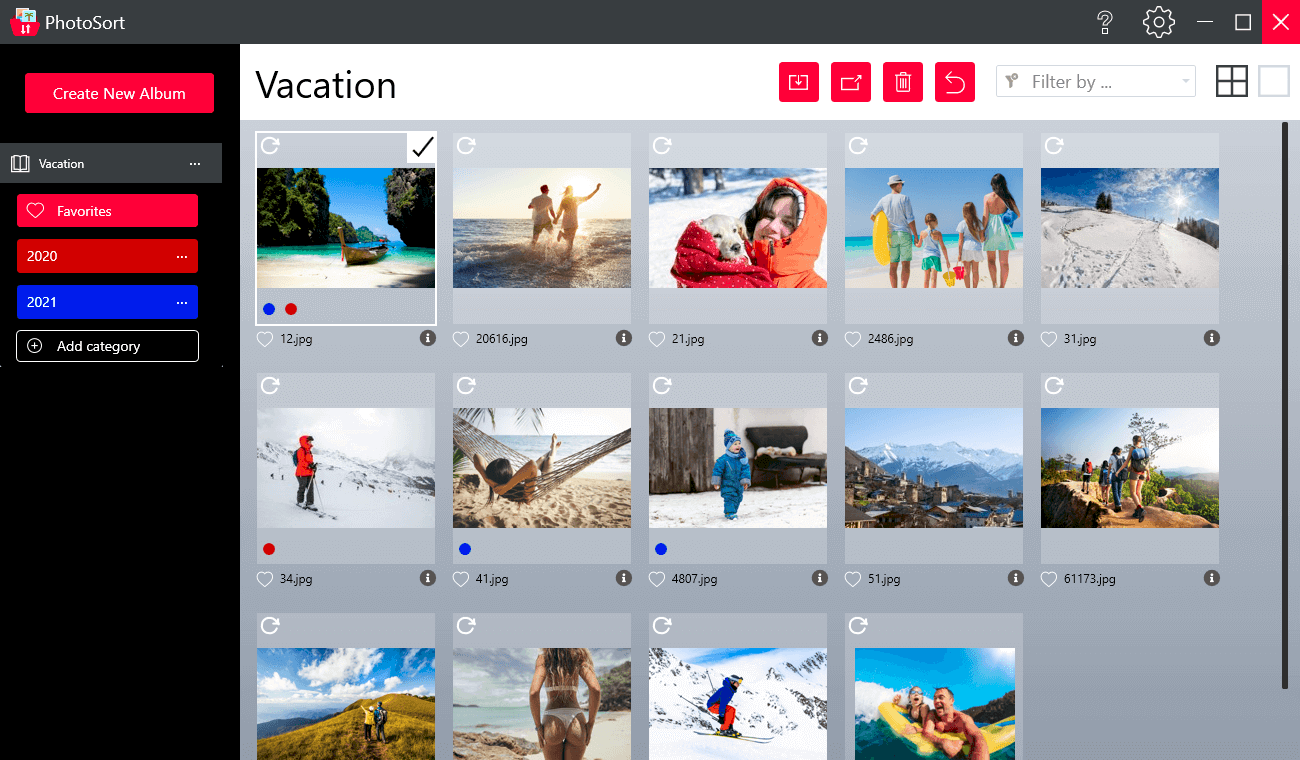Switch to grid view layout
Image resolution: width=1300 pixels, height=760 pixels.
click(1231, 81)
